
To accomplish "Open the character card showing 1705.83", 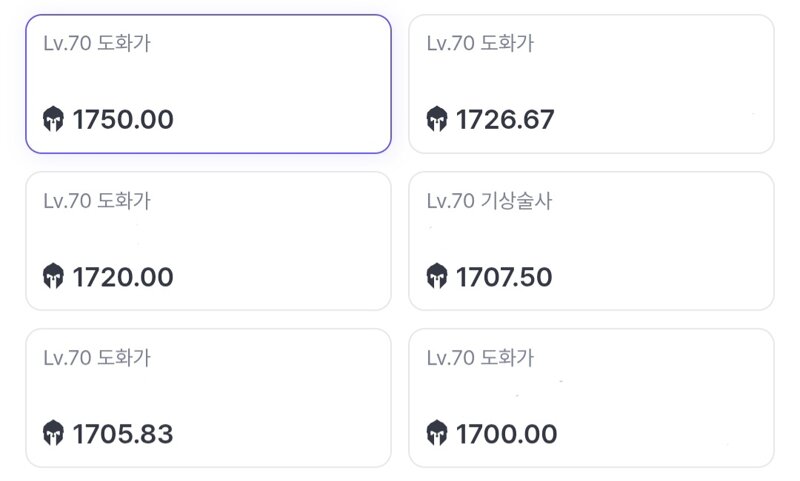I will 208,398.
